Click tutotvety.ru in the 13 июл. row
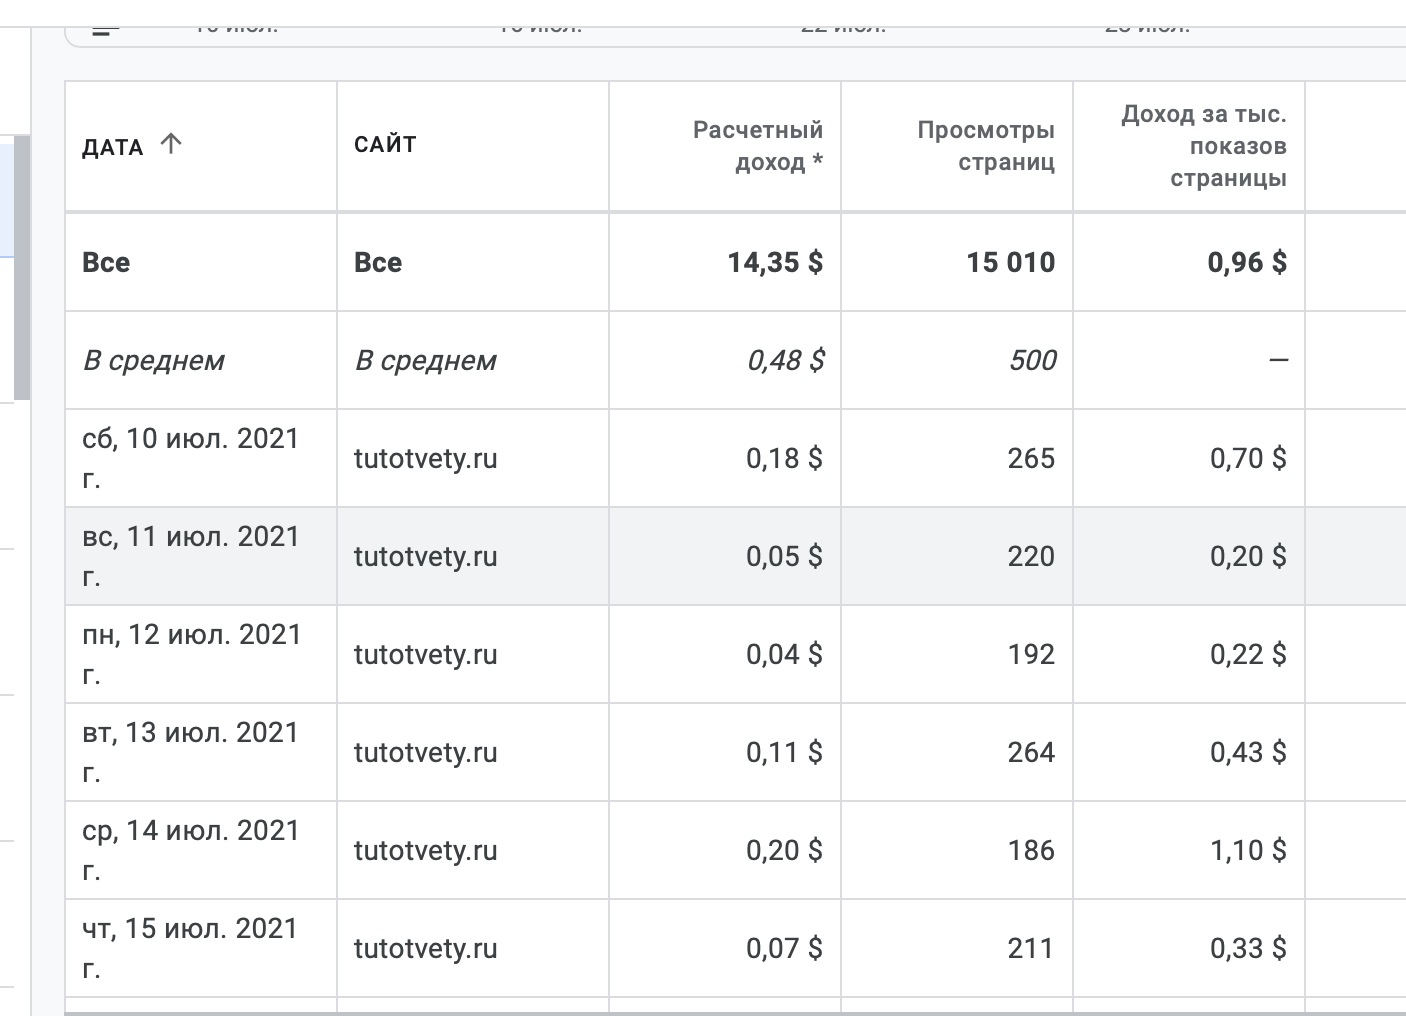 [x=425, y=752]
